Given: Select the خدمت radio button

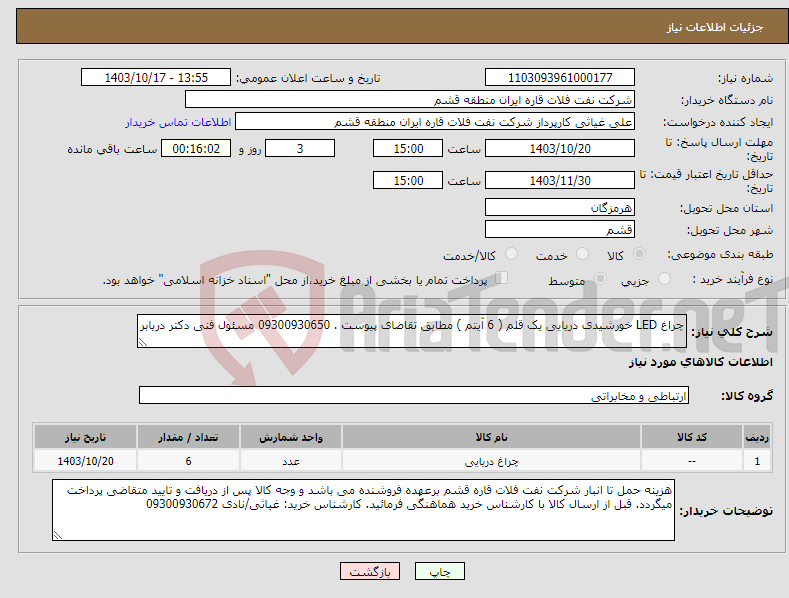Looking at the screenshot, I should click(582, 254).
